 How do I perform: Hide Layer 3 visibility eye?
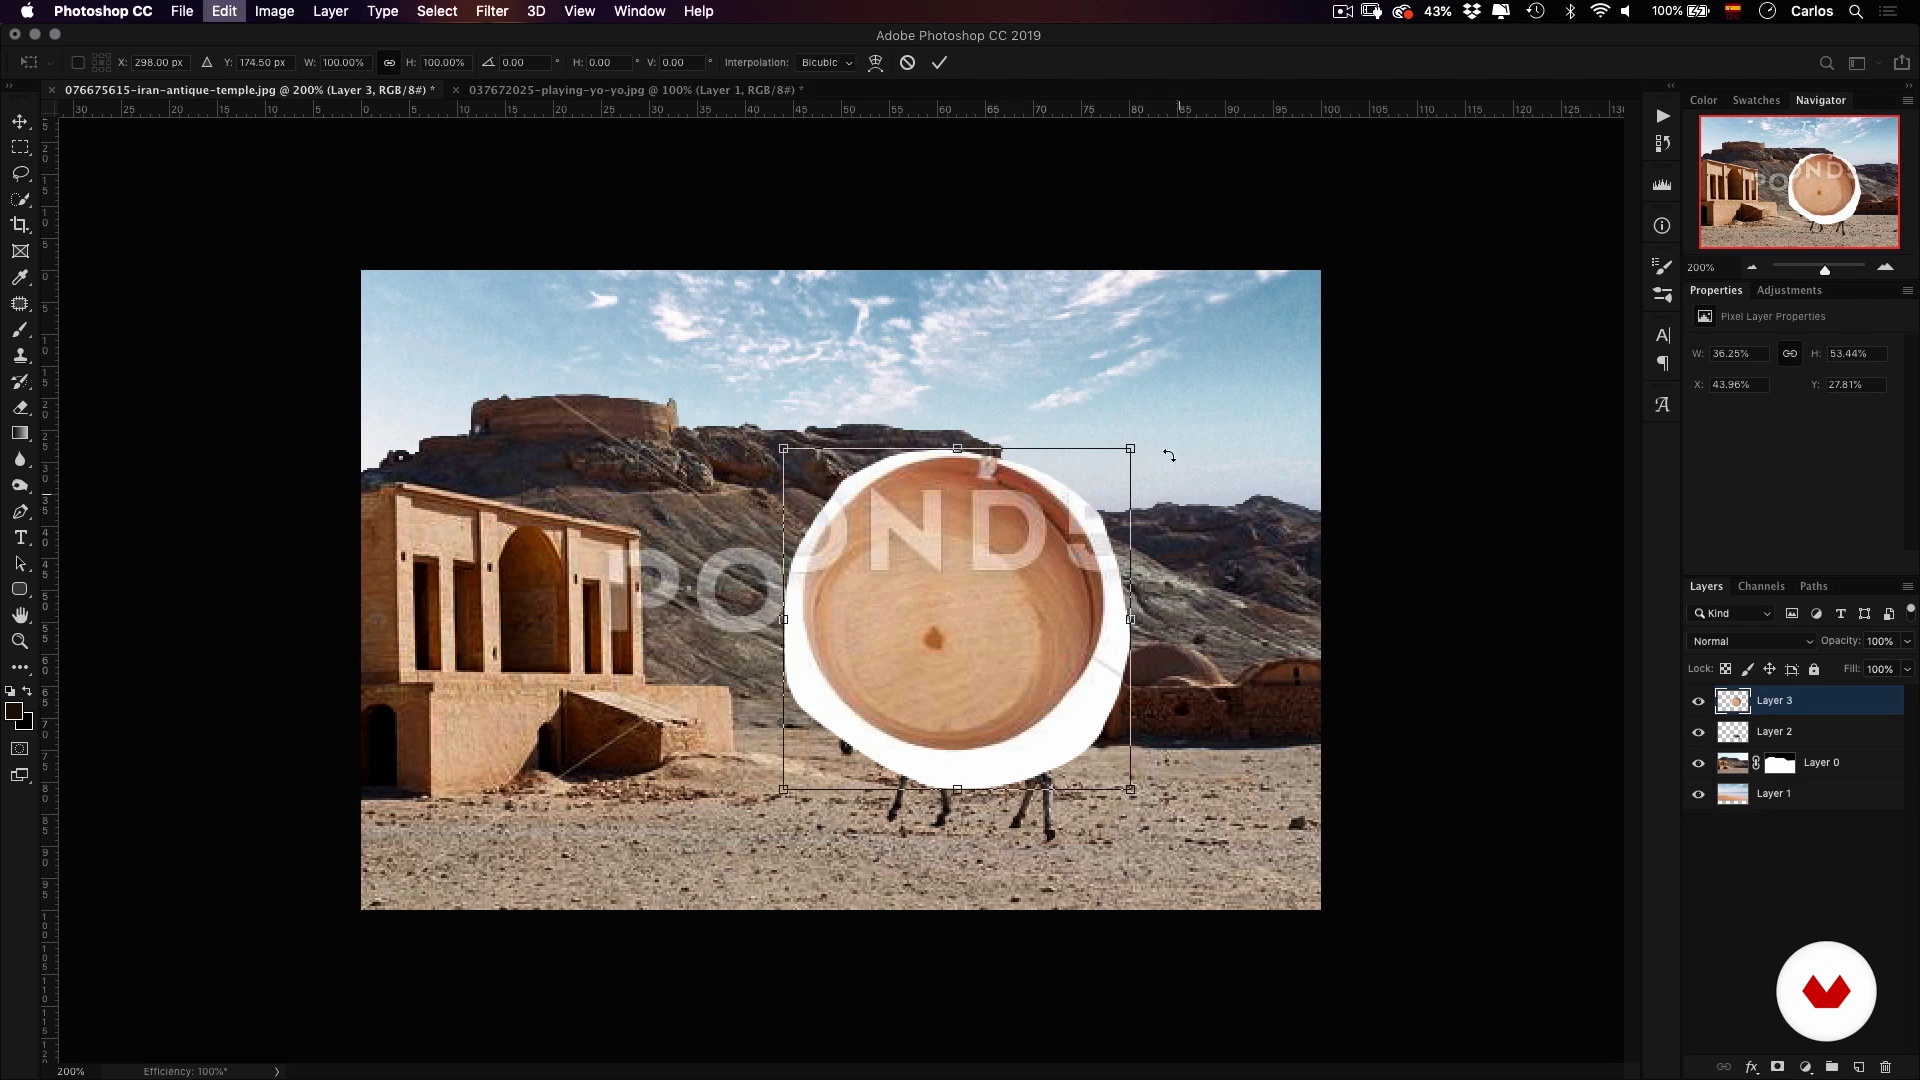pyautogui.click(x=1698, y=701)
